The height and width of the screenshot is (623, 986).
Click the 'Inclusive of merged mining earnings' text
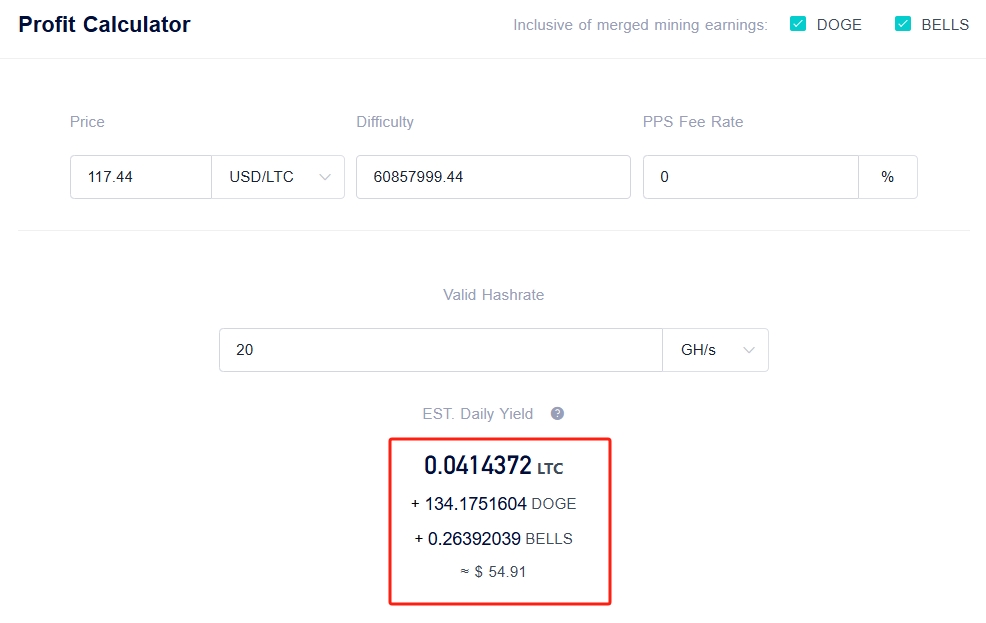point(640,25)
